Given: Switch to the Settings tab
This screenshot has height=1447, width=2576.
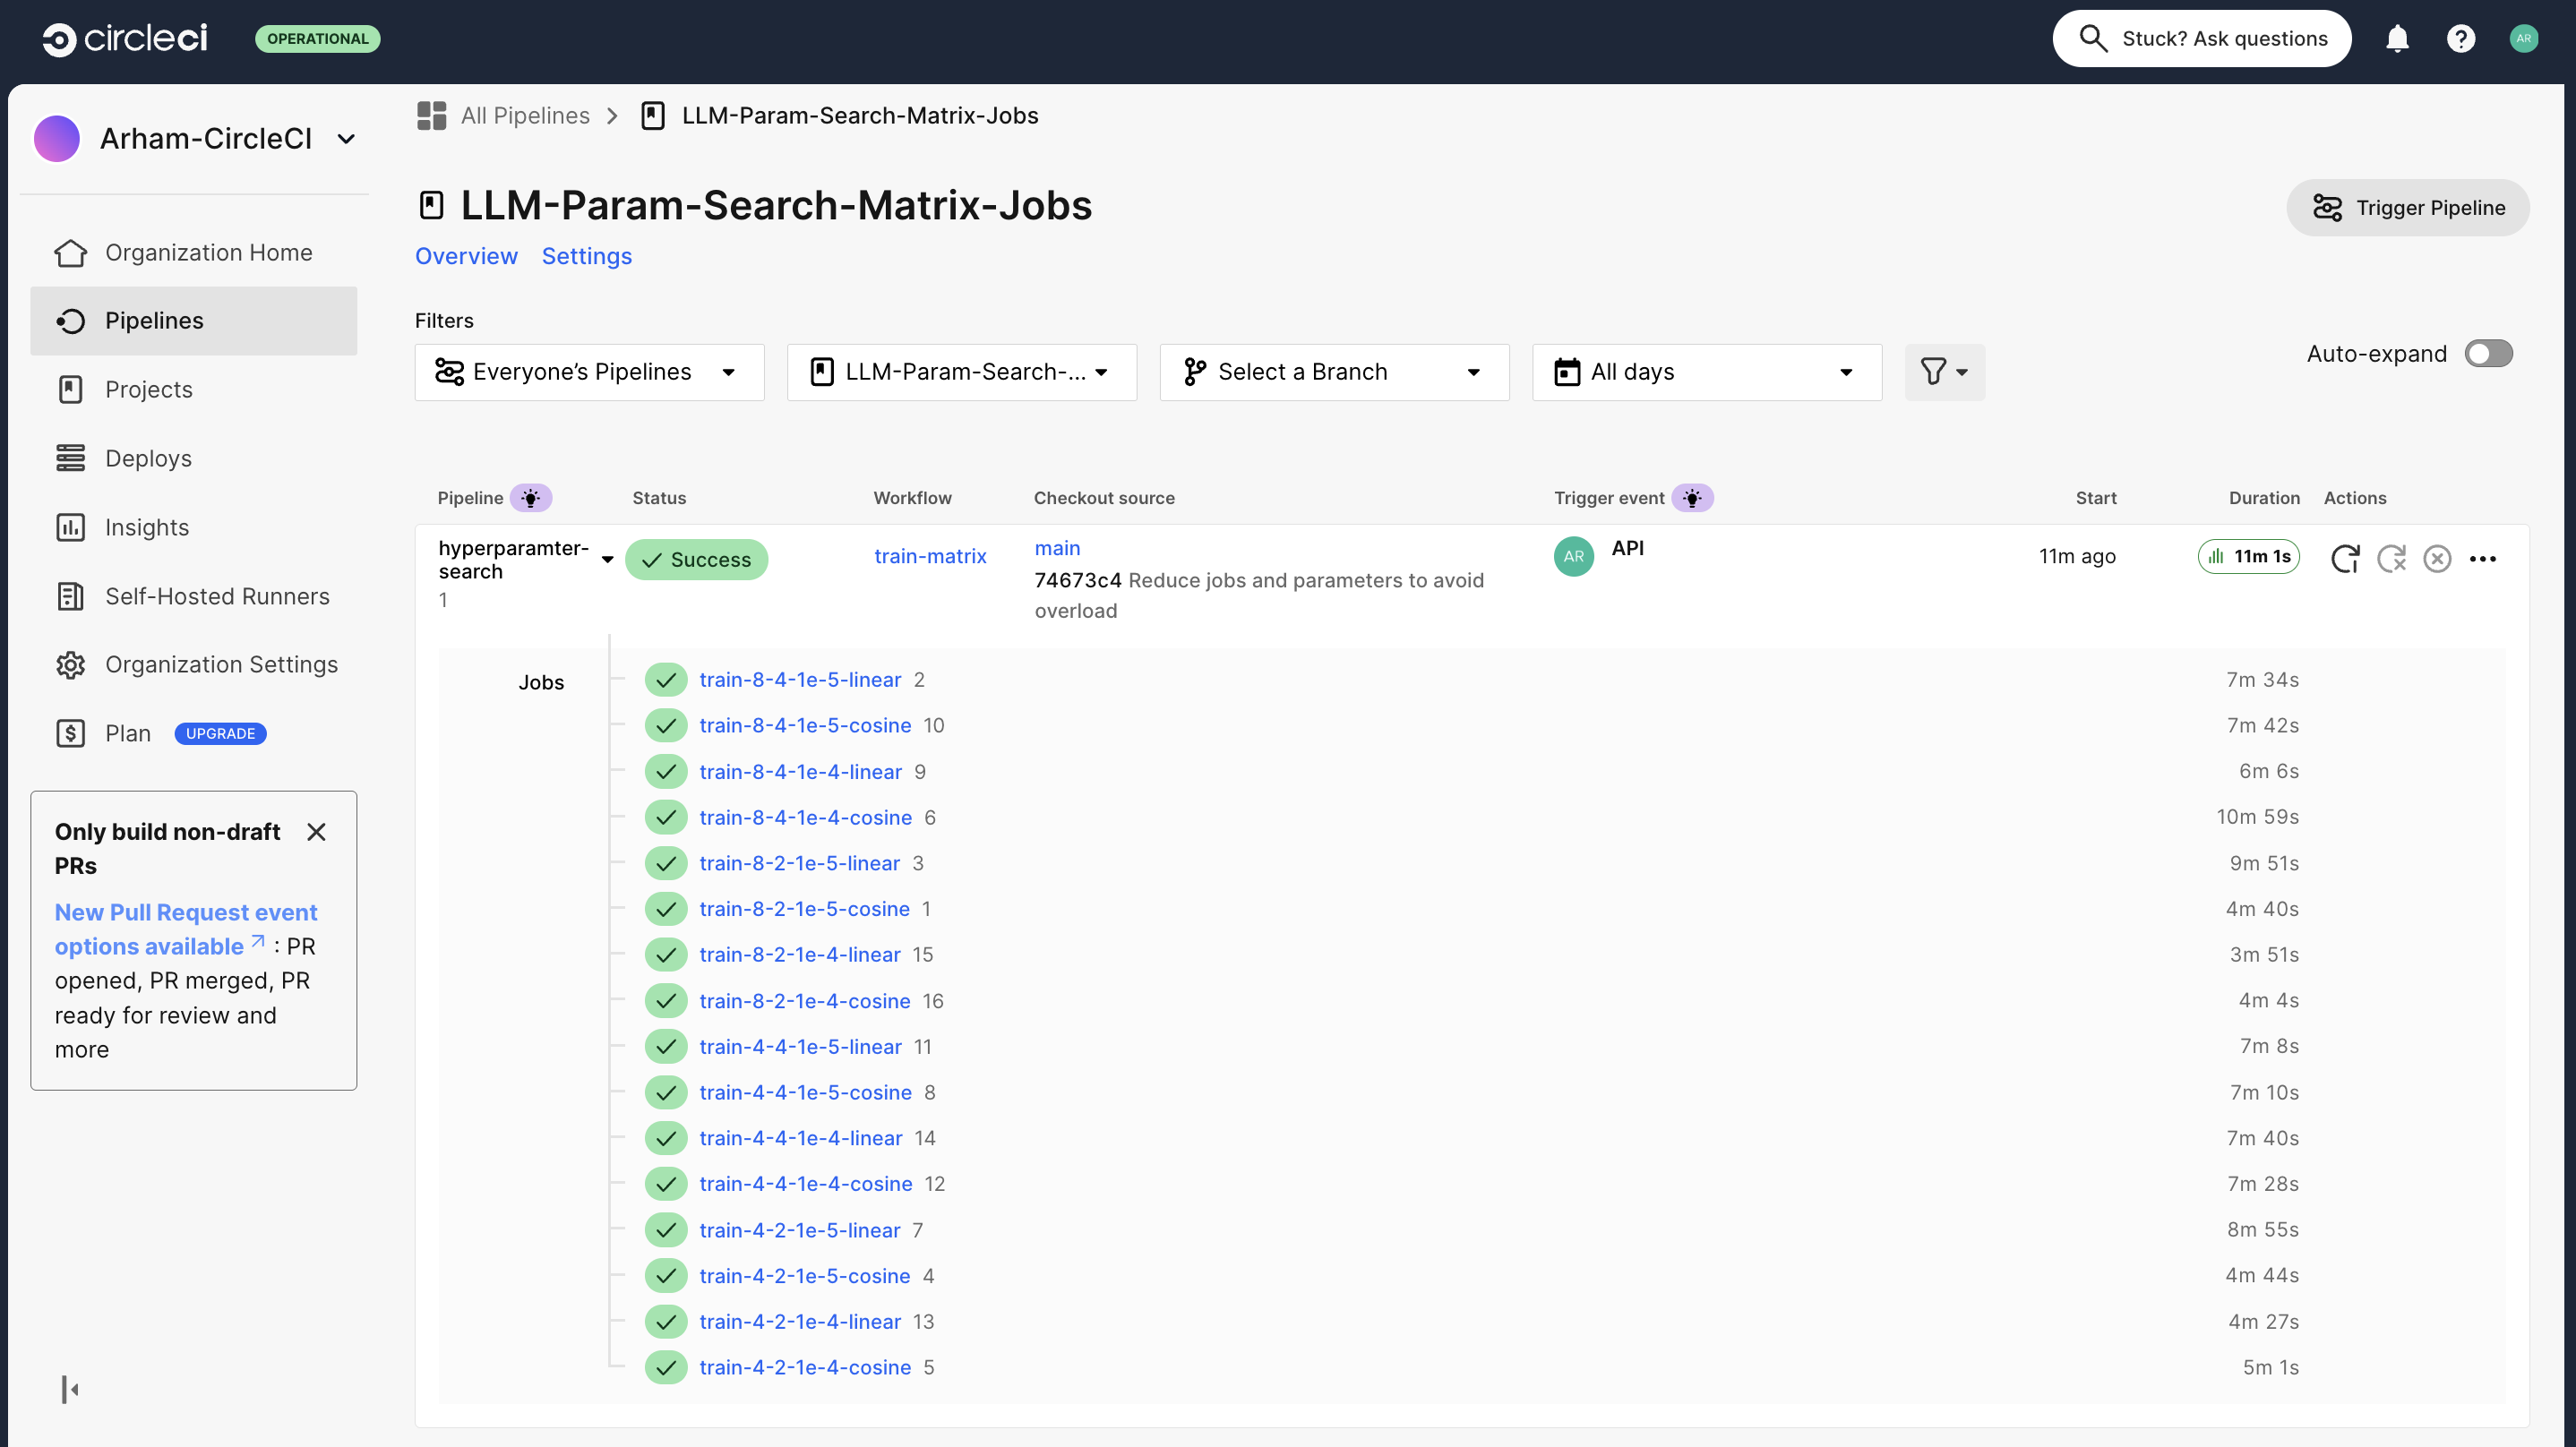Looking at the screenshot, I should pos(586,256).
